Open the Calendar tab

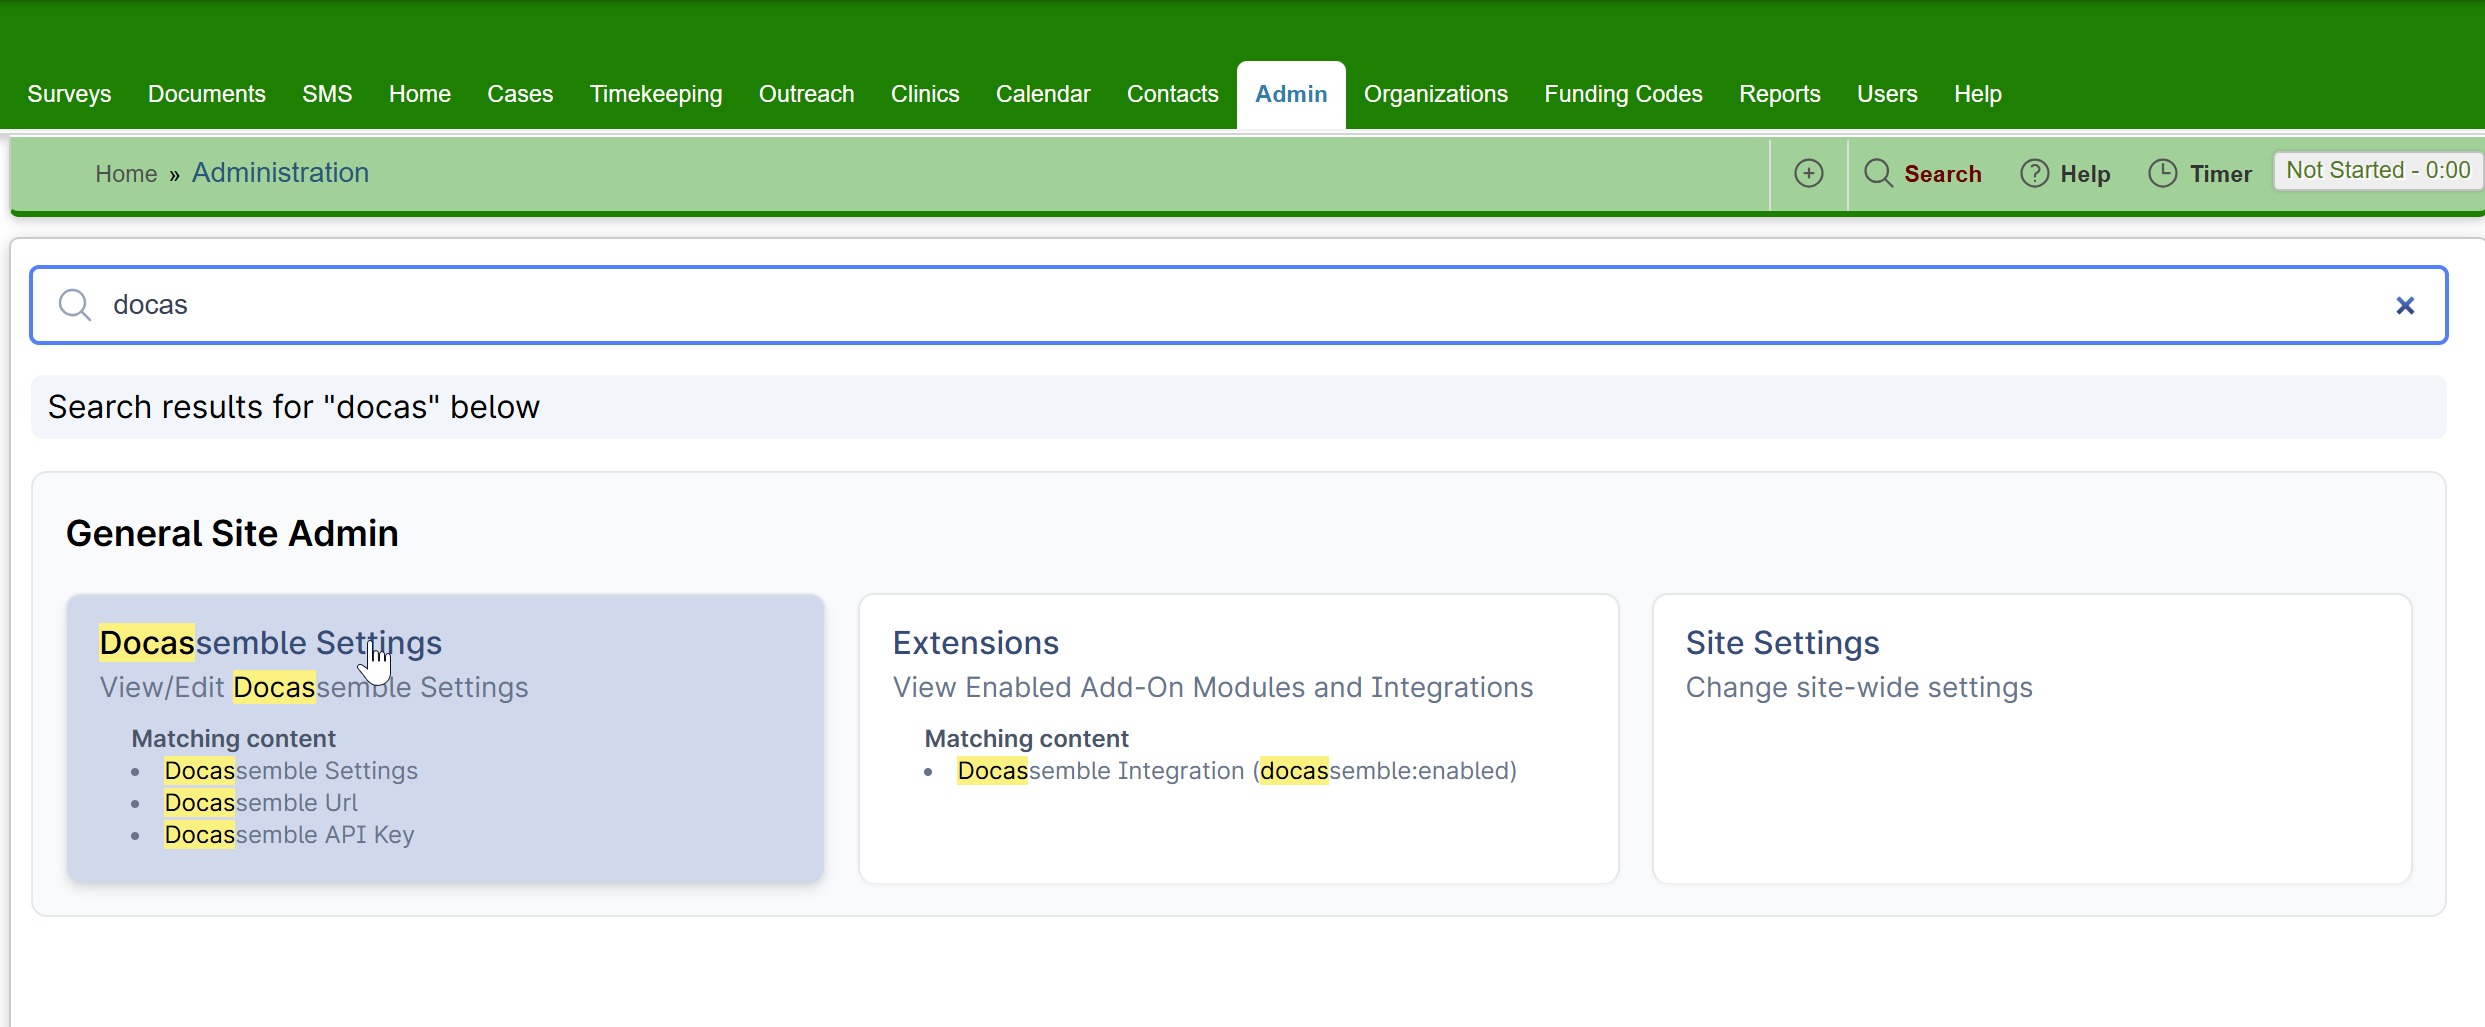point(1043,94)
